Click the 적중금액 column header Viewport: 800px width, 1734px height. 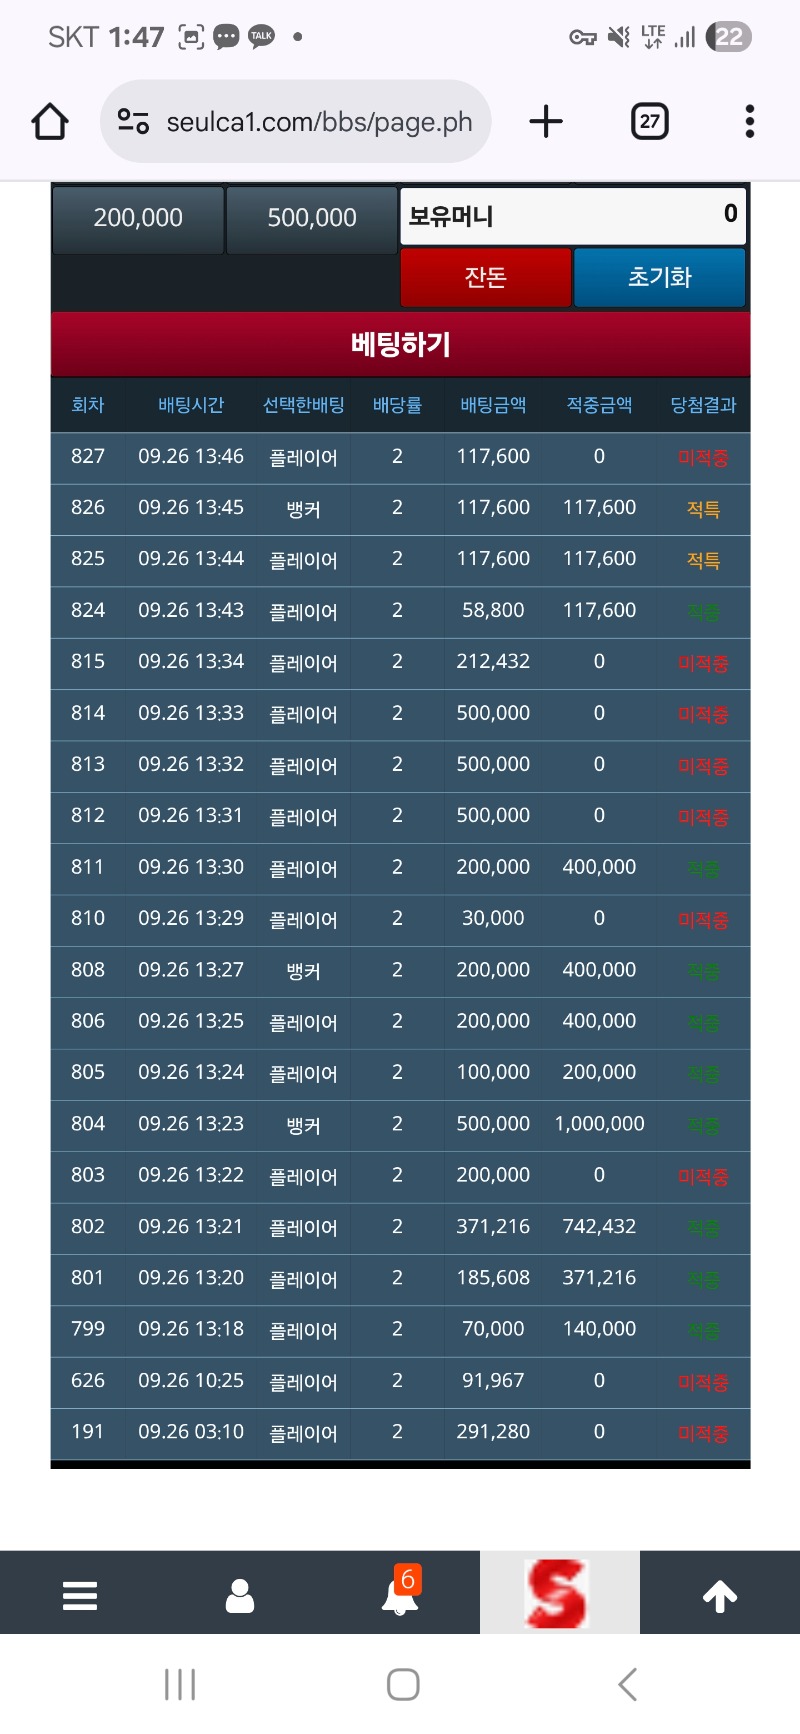[599, 405]
